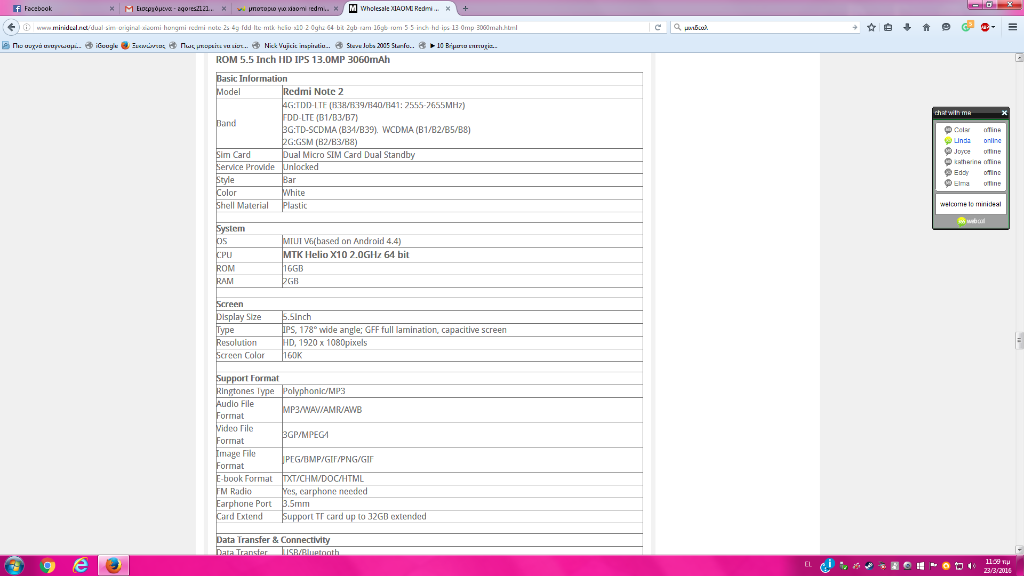The width and height of the screenshot is (1024, 576).
Task: Open the most visited bookmarks folder
Action: (42, 46)
